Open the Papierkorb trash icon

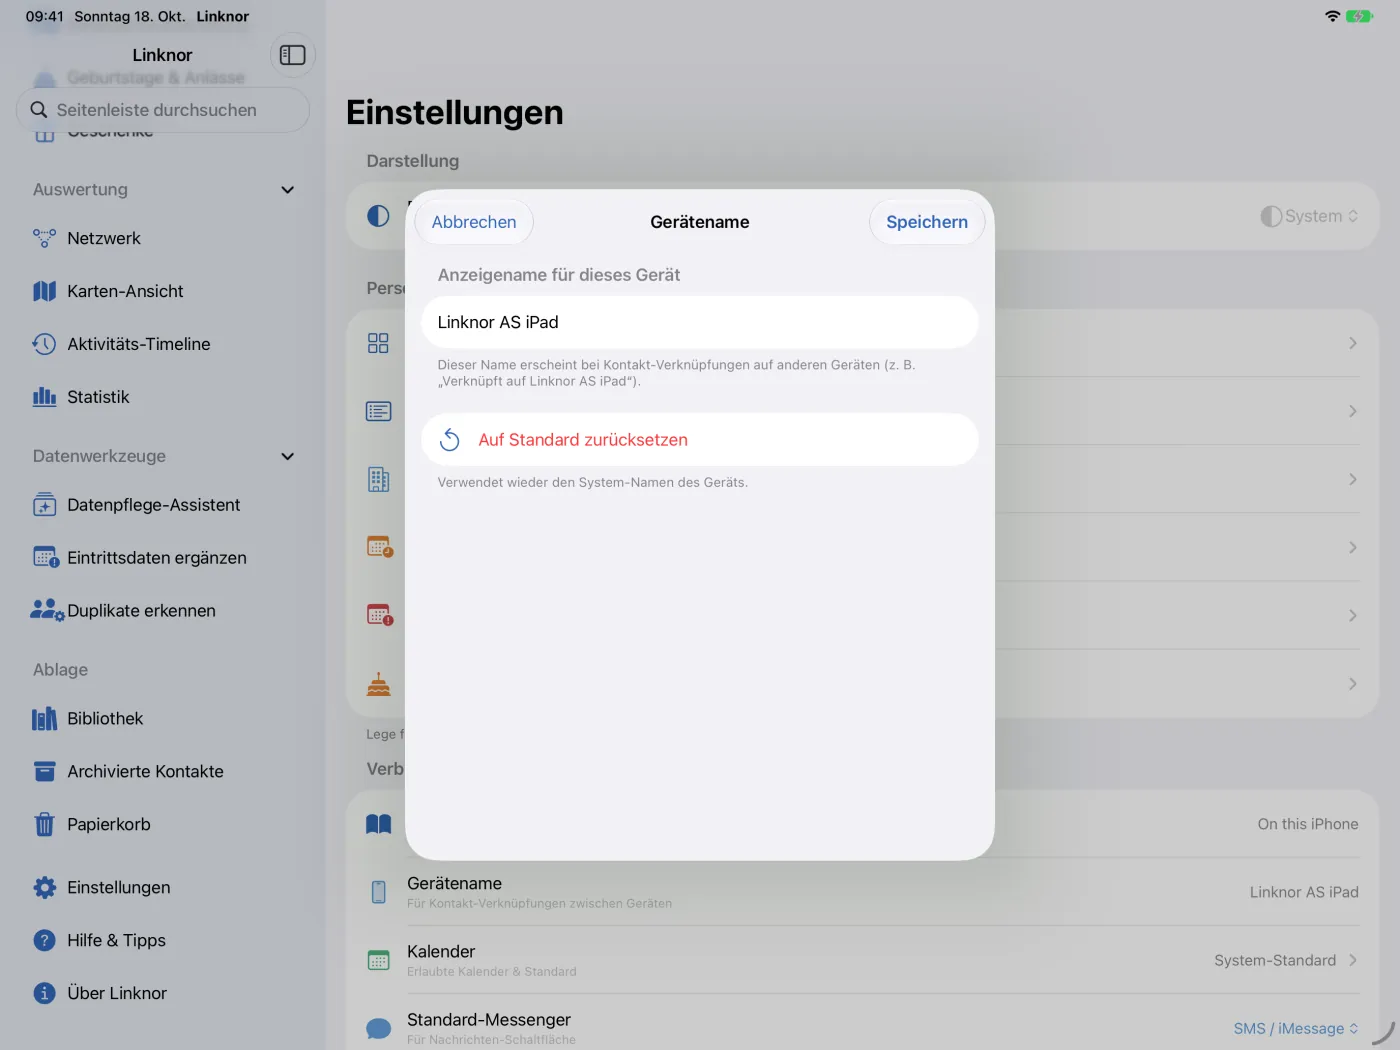point(44,825)
